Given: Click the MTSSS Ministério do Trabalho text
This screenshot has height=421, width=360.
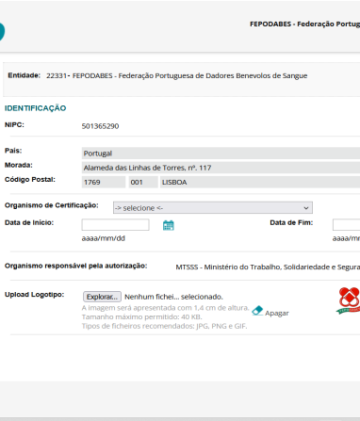Looking at the screenshot, I should coord(268,267).
